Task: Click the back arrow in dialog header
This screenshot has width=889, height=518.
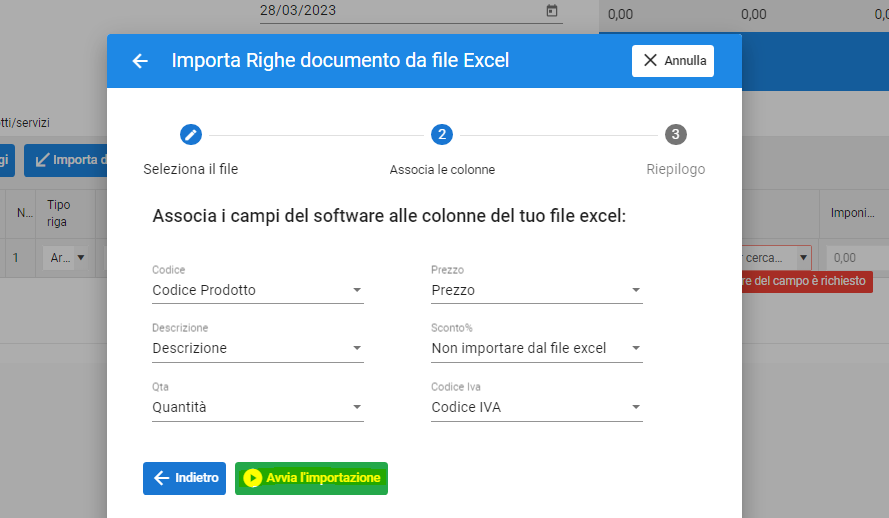Action: pos(140,61)
